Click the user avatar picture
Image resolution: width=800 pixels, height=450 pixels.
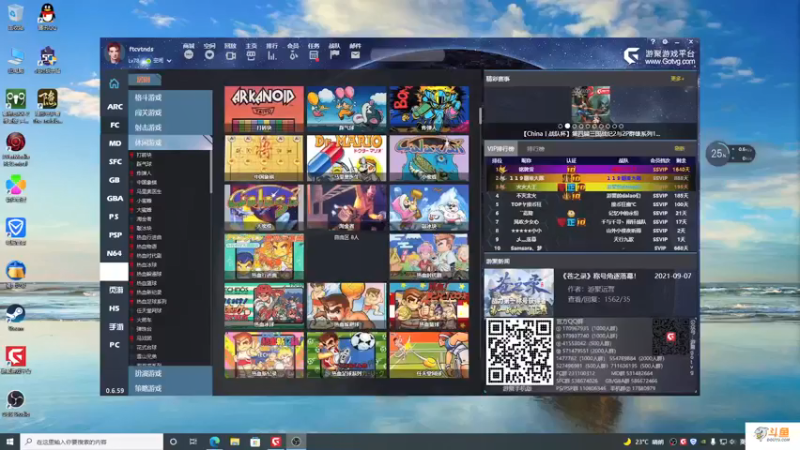tap(114, 53)
